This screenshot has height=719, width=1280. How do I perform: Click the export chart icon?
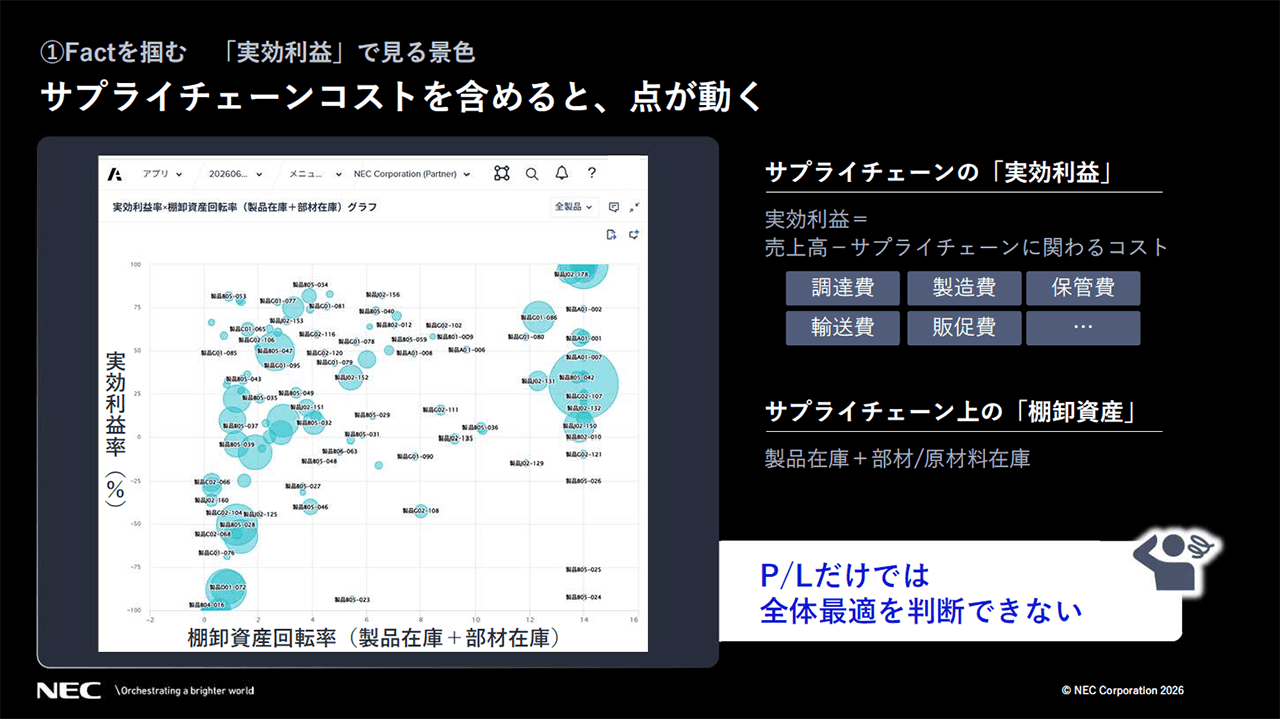612,234
